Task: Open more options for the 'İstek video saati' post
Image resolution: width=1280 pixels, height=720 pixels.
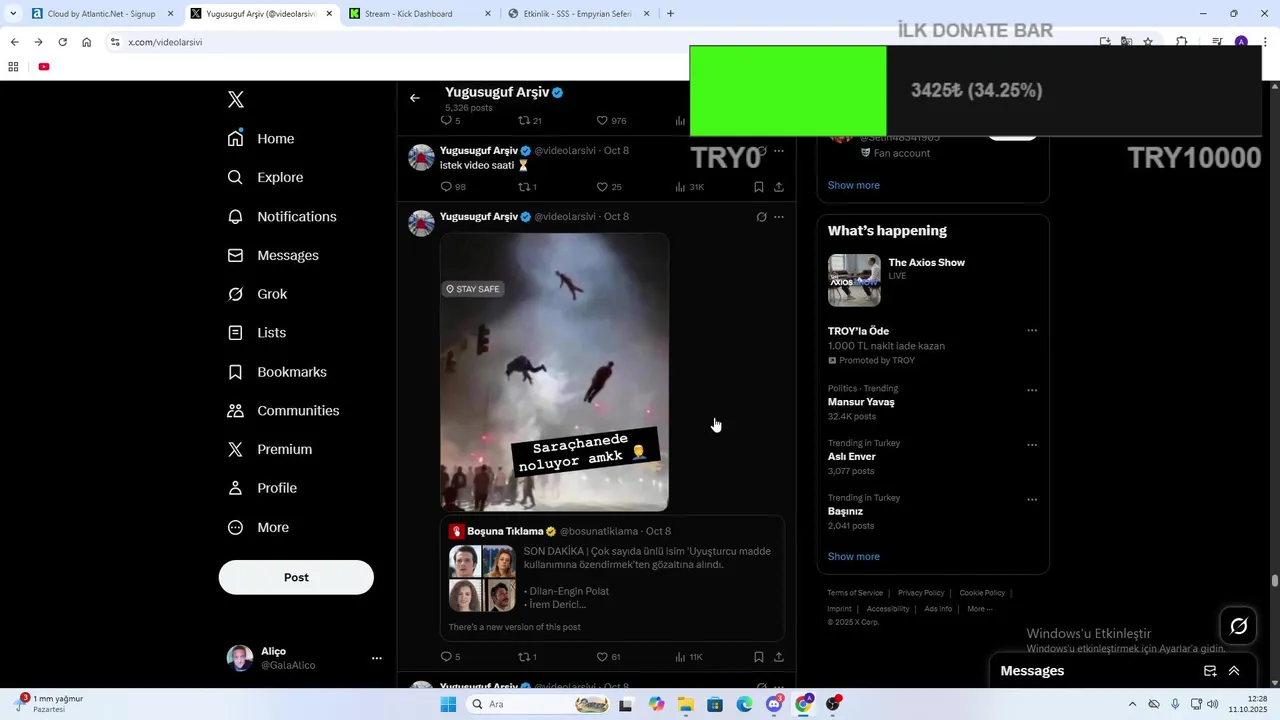Action: pyautogui.click(x=779, y=151)
